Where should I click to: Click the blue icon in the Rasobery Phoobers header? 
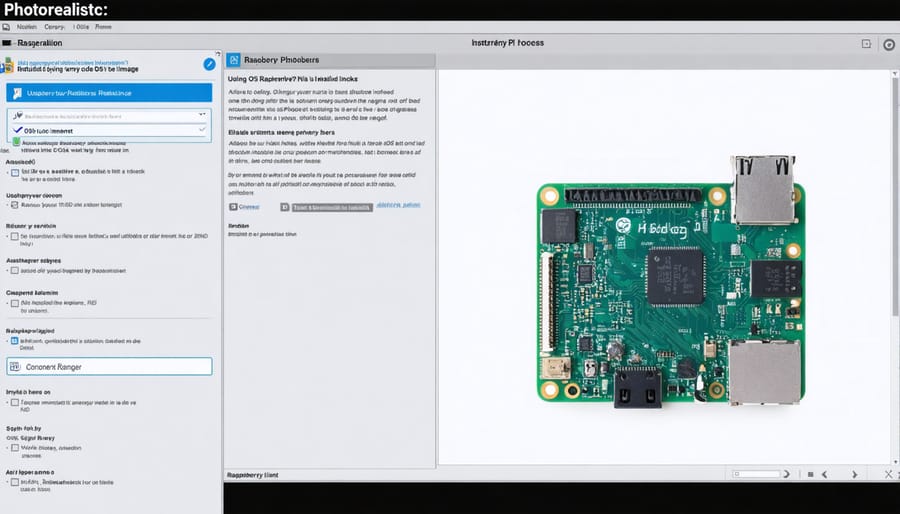(x=234, y=60)
